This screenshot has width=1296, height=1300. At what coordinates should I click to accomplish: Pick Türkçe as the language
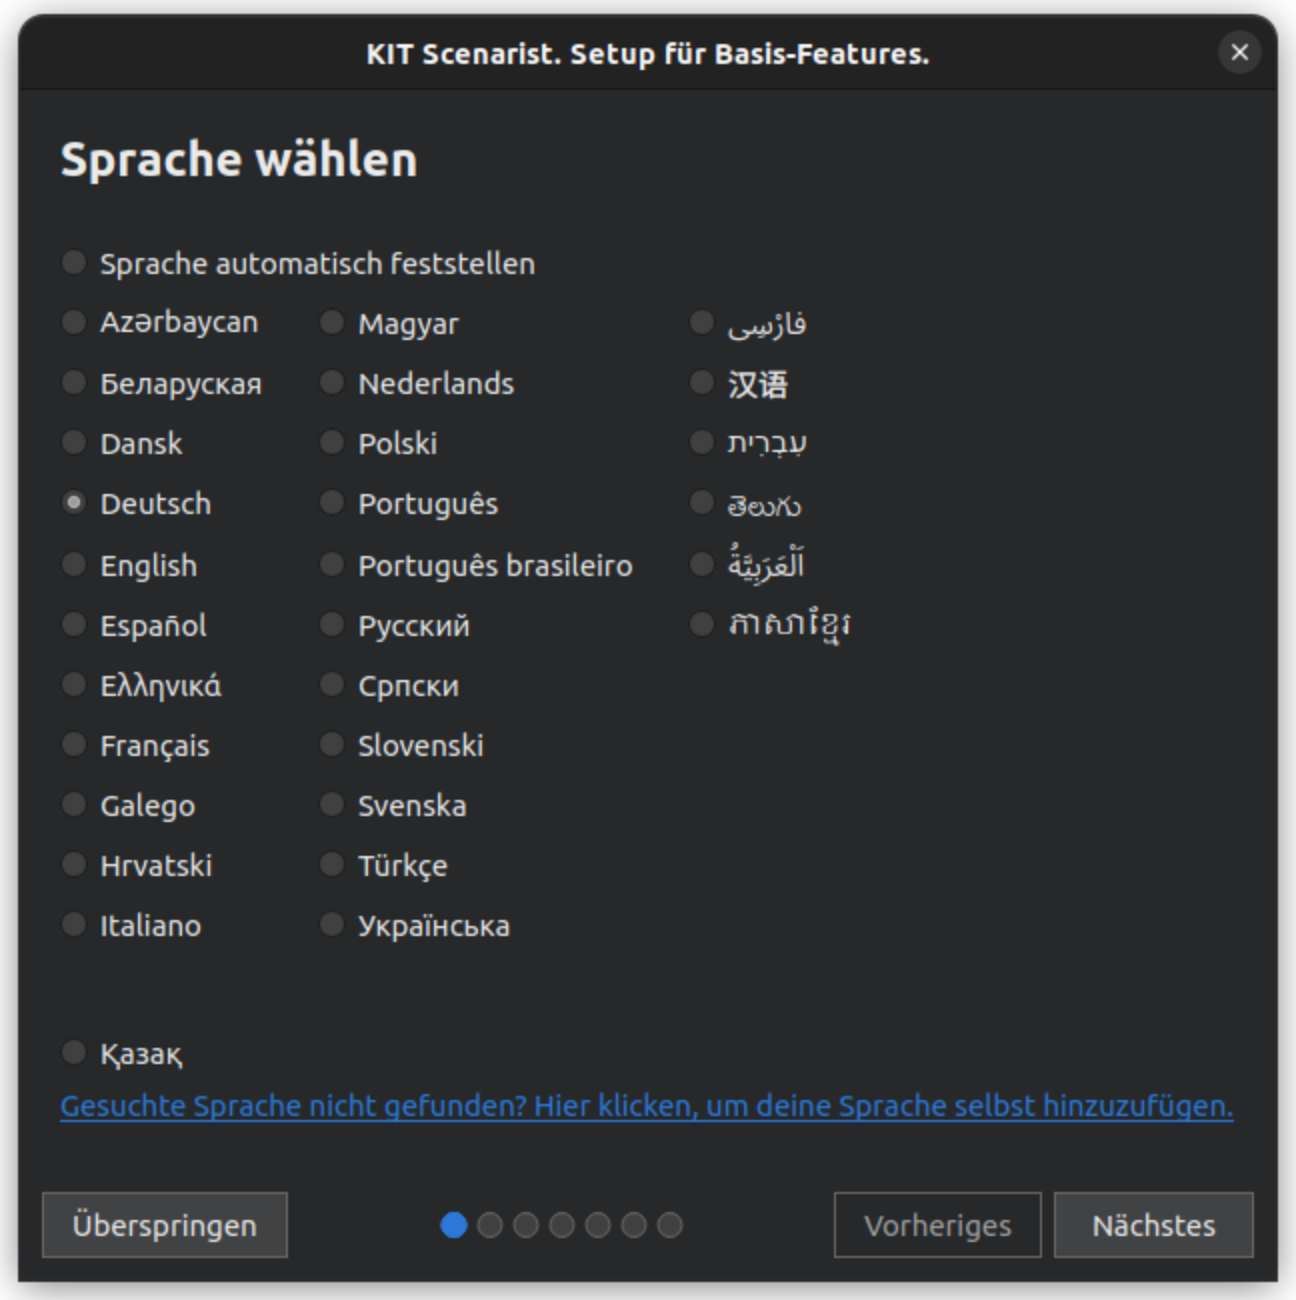(x=332, y=865)
